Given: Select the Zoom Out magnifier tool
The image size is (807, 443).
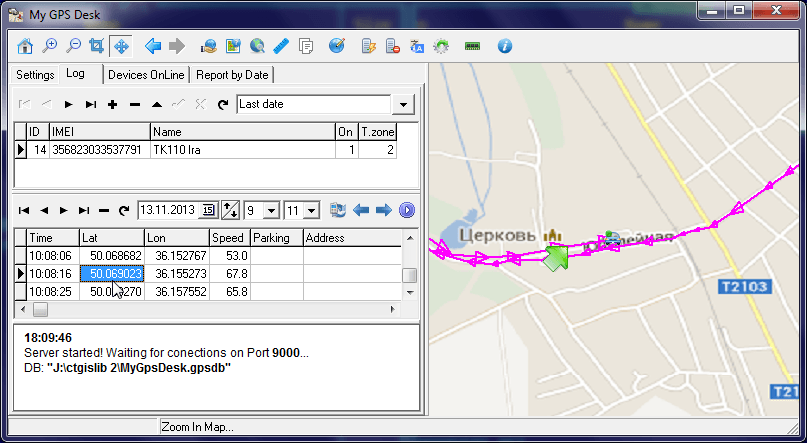Looking at the screenshot, I should click(x=73, y=46).
